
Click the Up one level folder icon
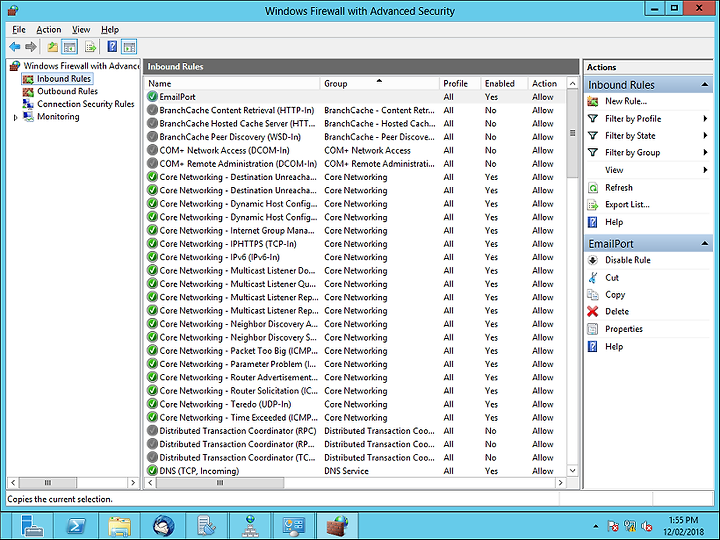click(x=52, y=46)
